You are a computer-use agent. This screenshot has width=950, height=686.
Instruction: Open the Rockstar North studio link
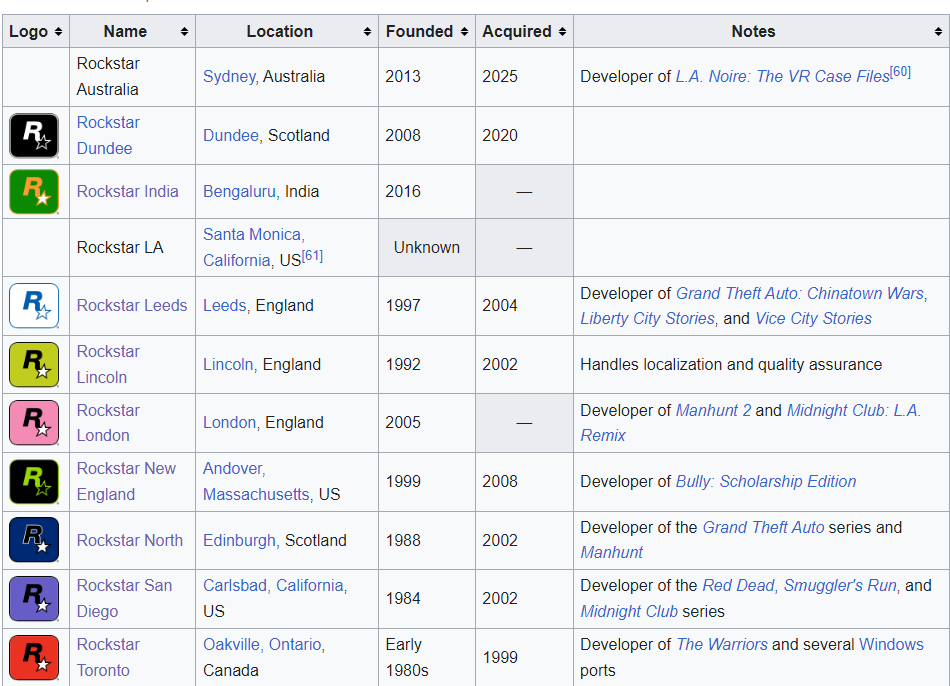[130, 540]
